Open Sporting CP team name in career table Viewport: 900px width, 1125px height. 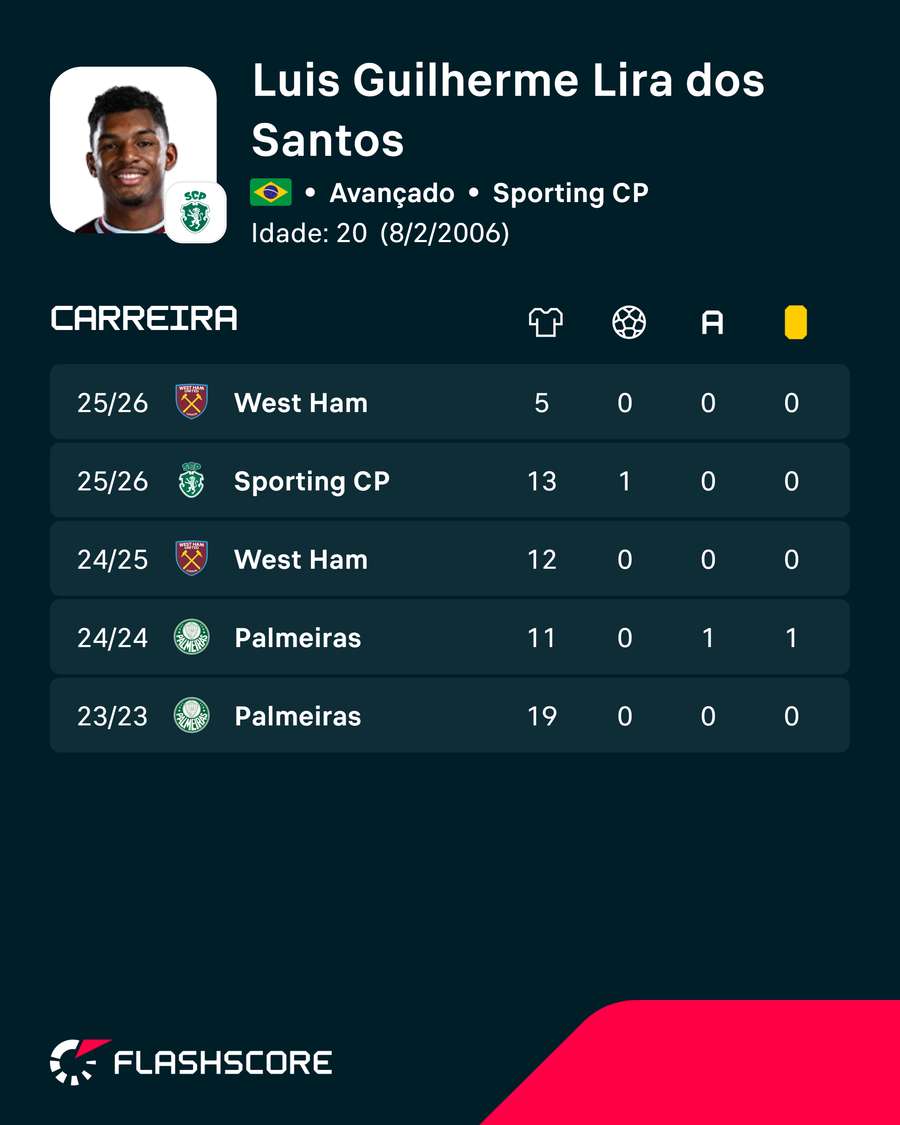[x=311, y=481]
